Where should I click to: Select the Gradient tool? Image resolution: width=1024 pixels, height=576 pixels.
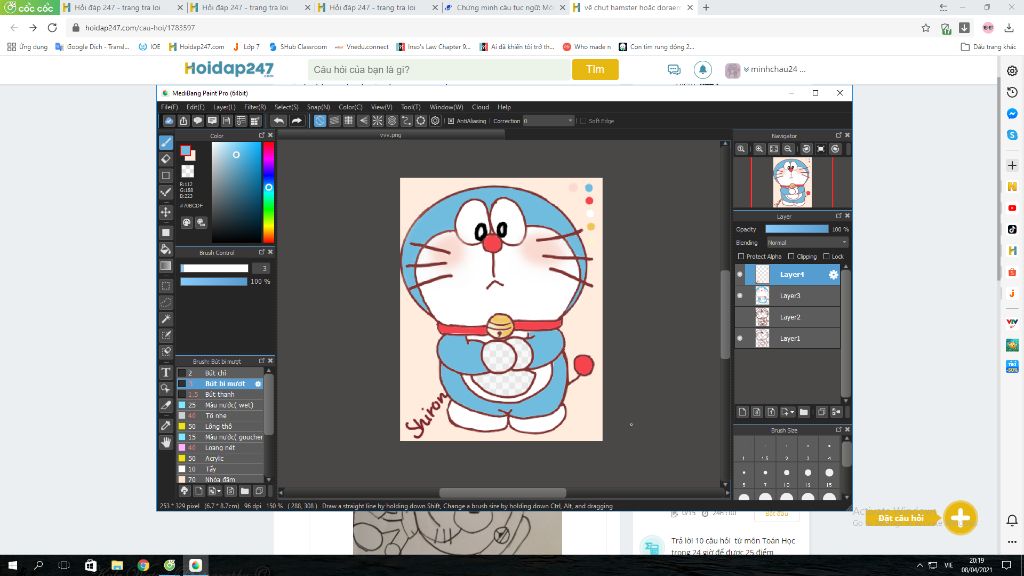[166, 266]
